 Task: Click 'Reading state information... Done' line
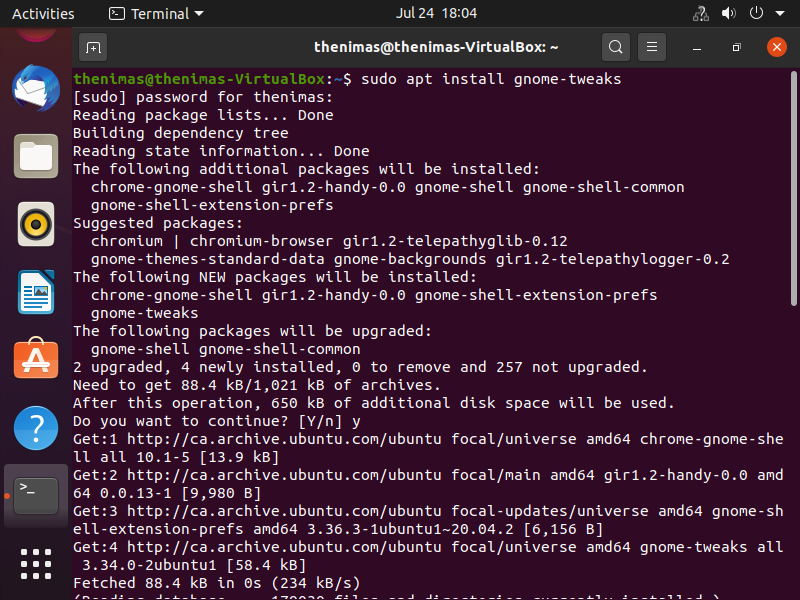pos(221,151)
